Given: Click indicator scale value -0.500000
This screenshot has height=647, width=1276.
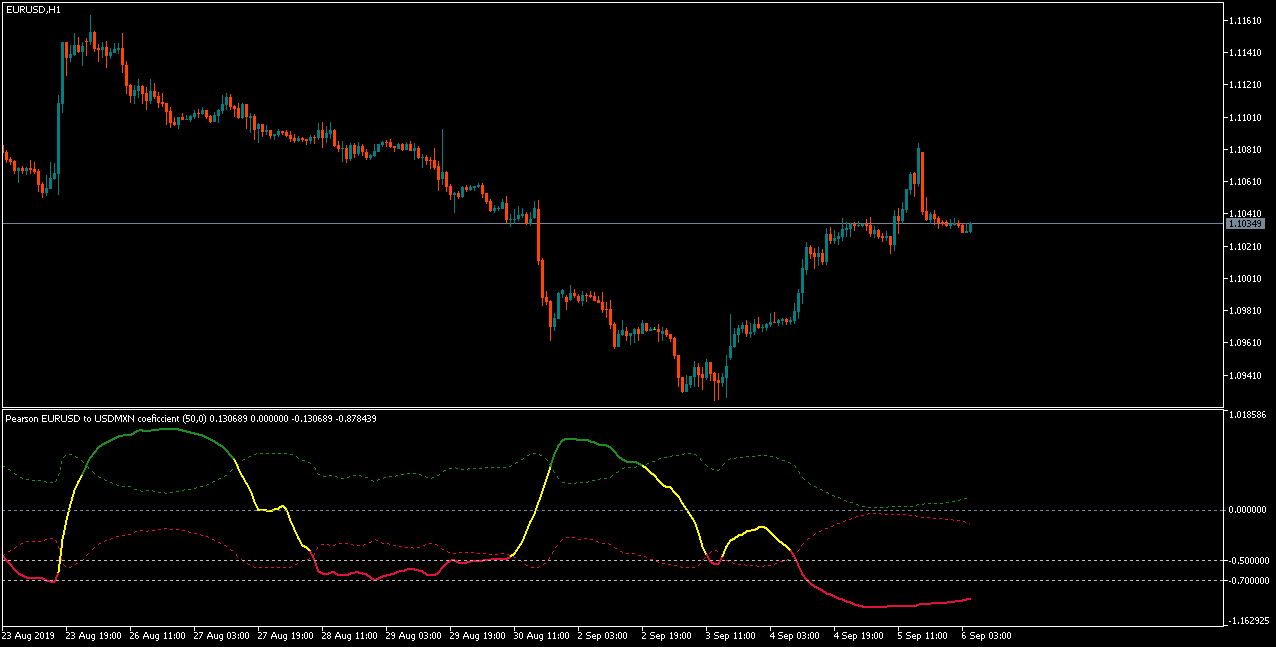Looking at the screenshot, I should [1248, 560].
